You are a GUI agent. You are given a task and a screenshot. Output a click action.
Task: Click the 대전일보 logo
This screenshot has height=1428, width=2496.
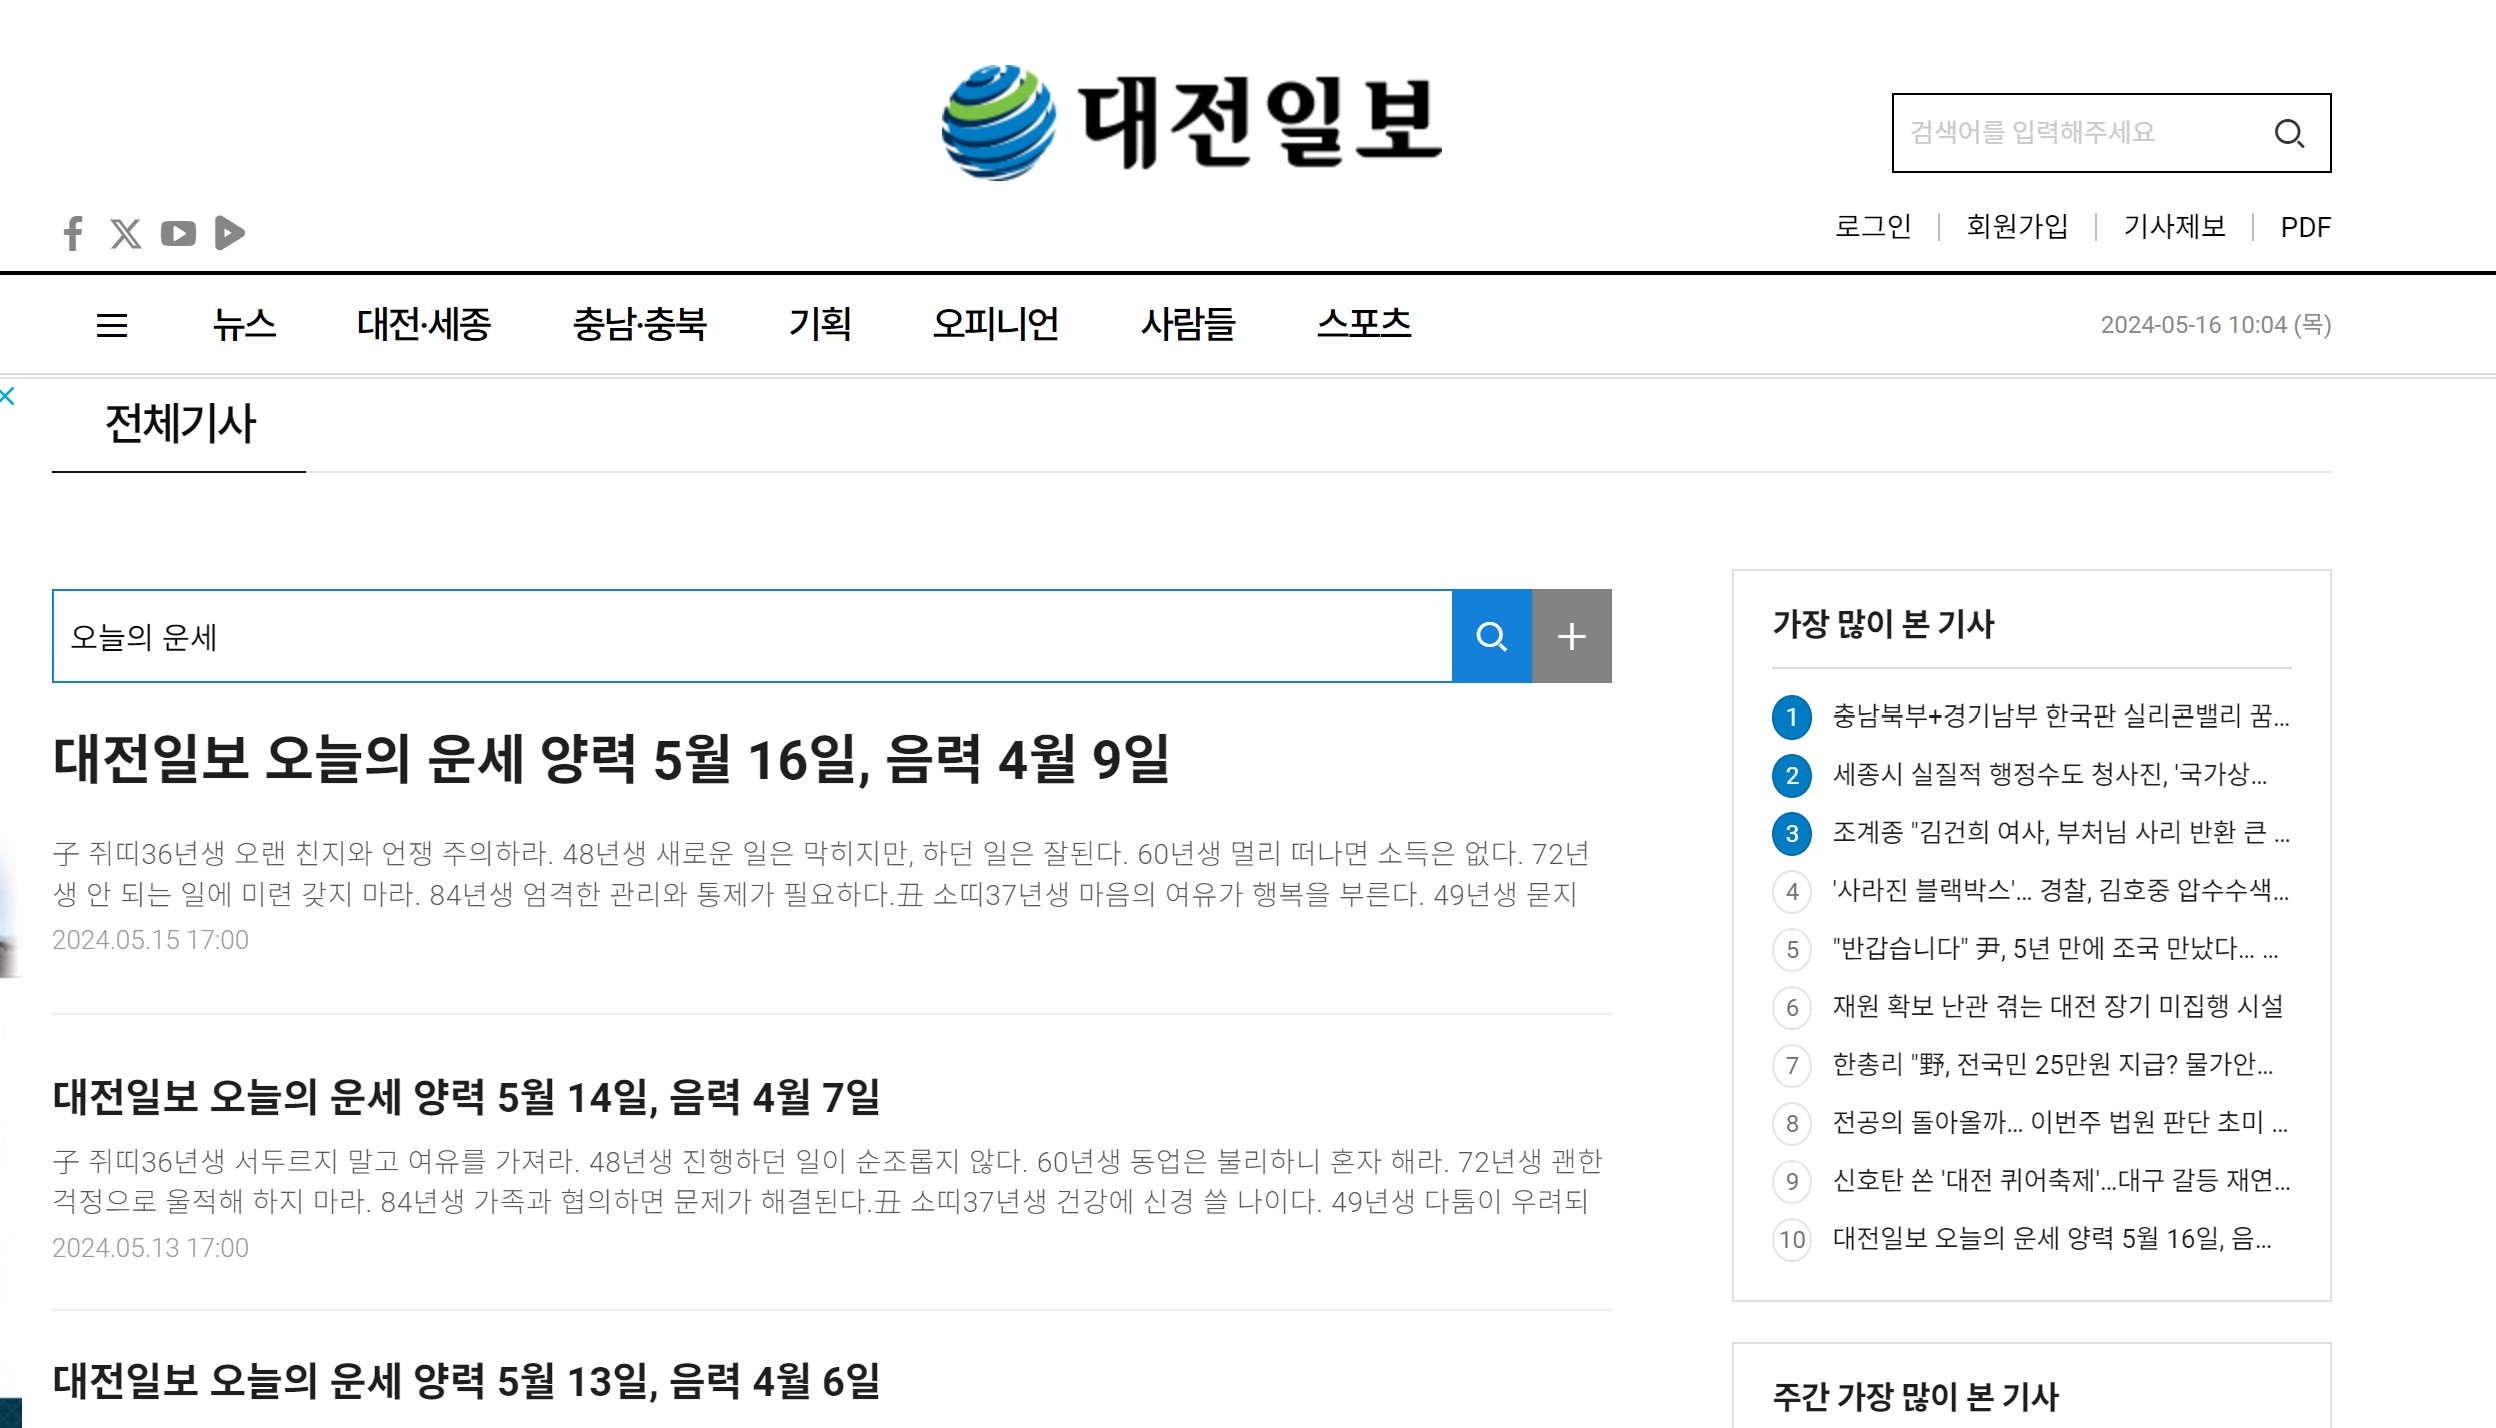[x=1191, y=122]
